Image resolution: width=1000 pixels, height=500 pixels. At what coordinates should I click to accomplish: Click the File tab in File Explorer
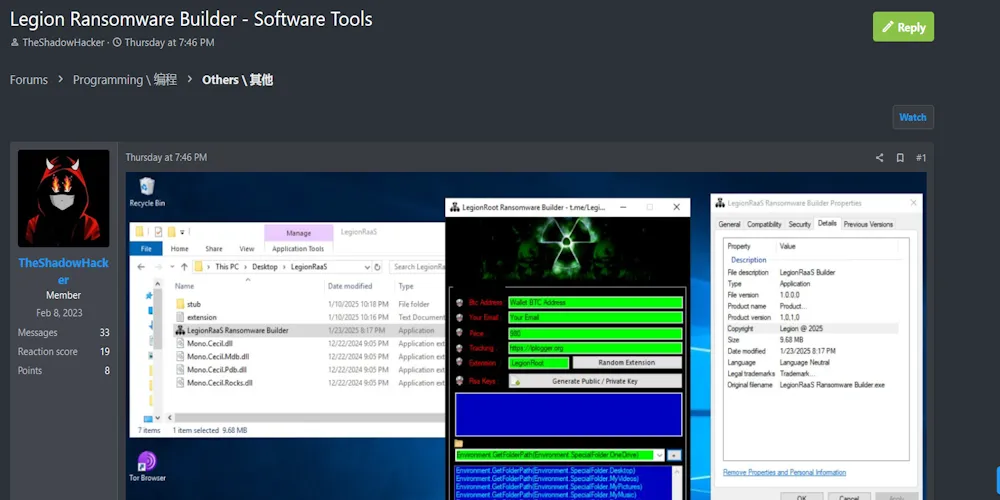pyautogui.click(x=146, y=249)
